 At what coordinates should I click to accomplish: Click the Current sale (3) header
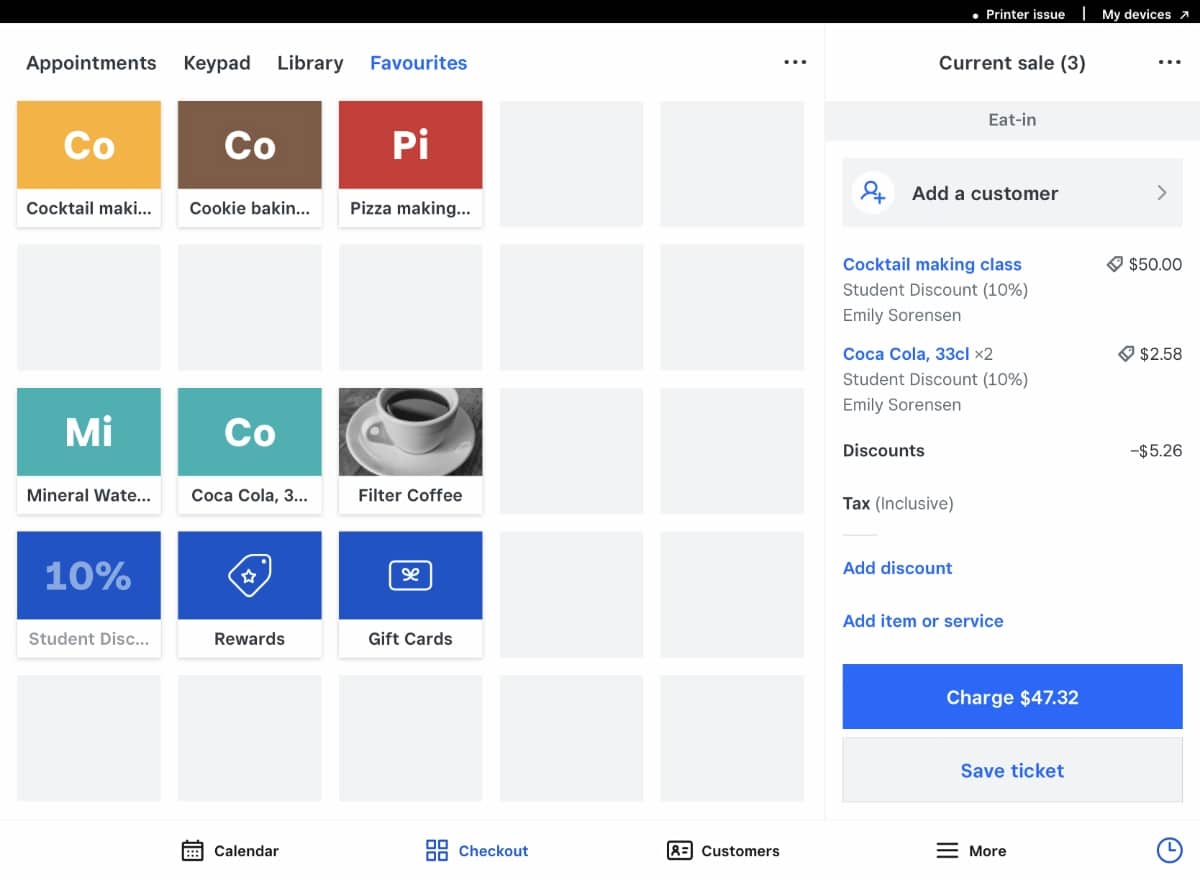pos(1012,63)
